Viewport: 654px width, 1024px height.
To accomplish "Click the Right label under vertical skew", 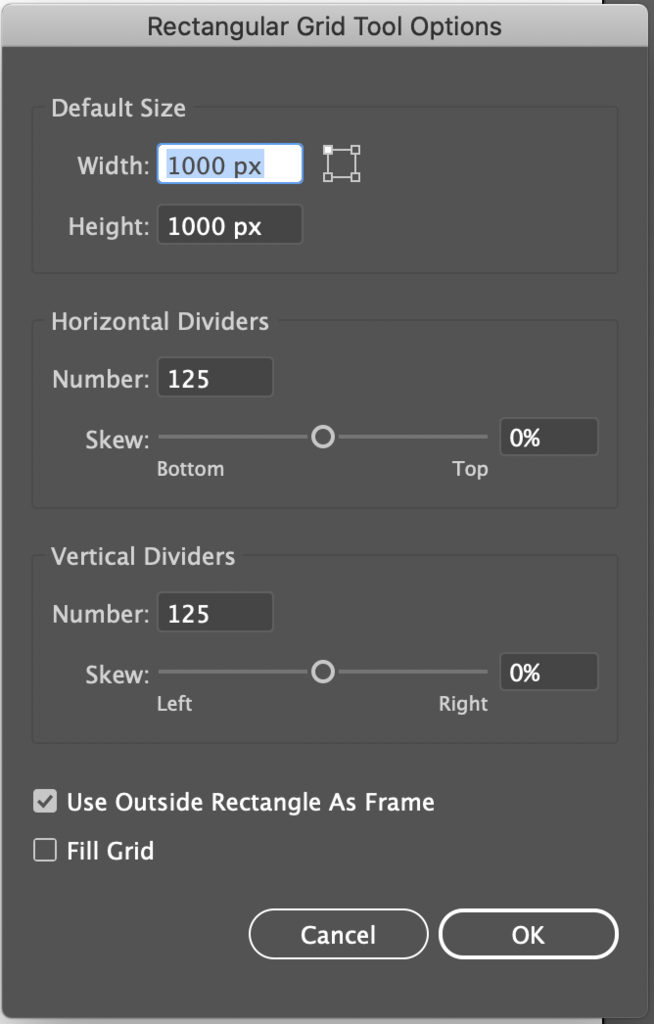I will pyautogui.click(x=463, y=704).
